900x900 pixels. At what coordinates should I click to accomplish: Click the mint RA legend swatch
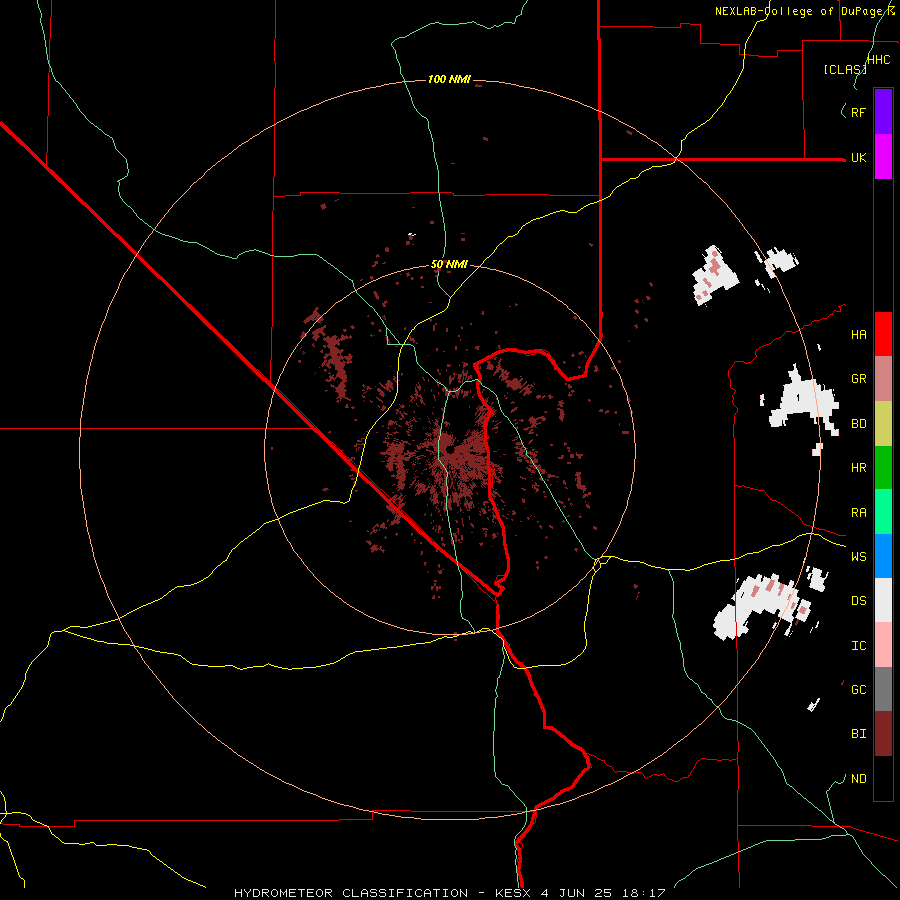click(x=883, y=512)
